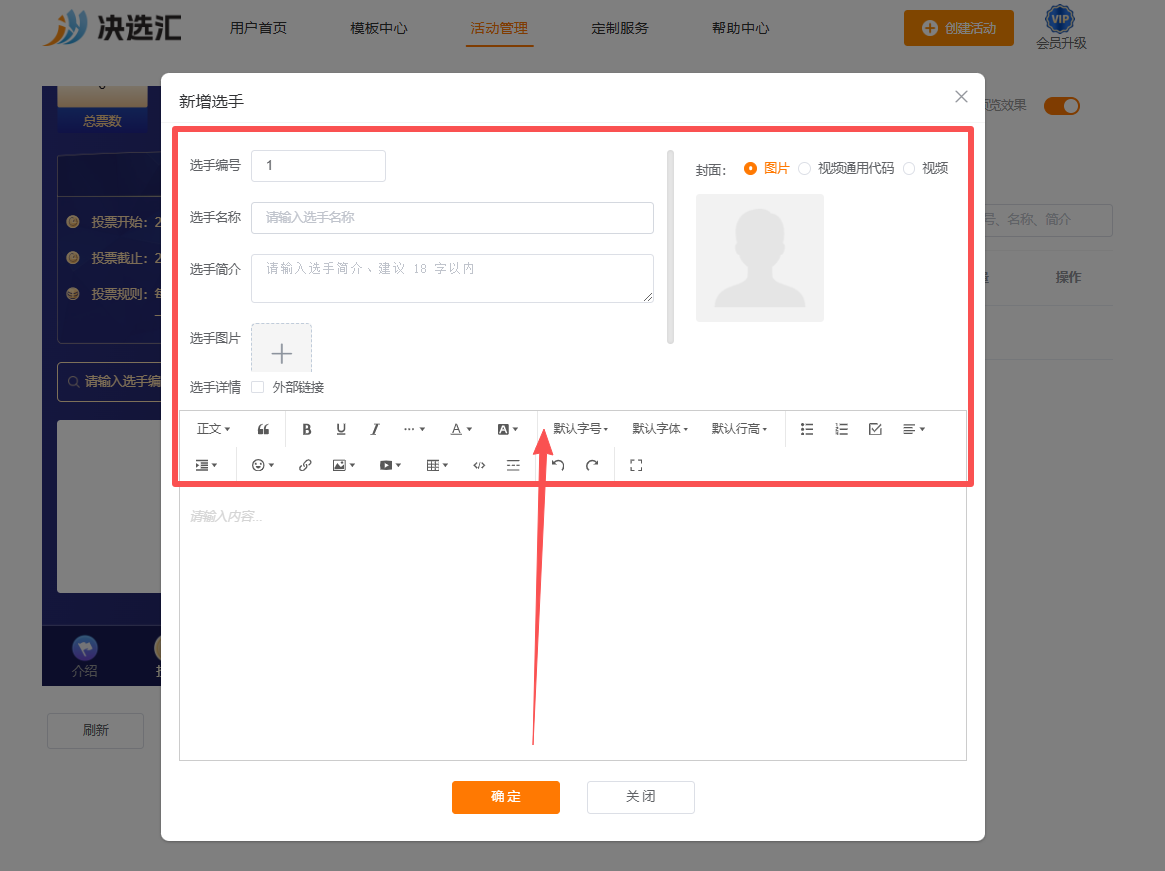
Task: Check the 外部链接 checkbox
Action: coord(258,387)
